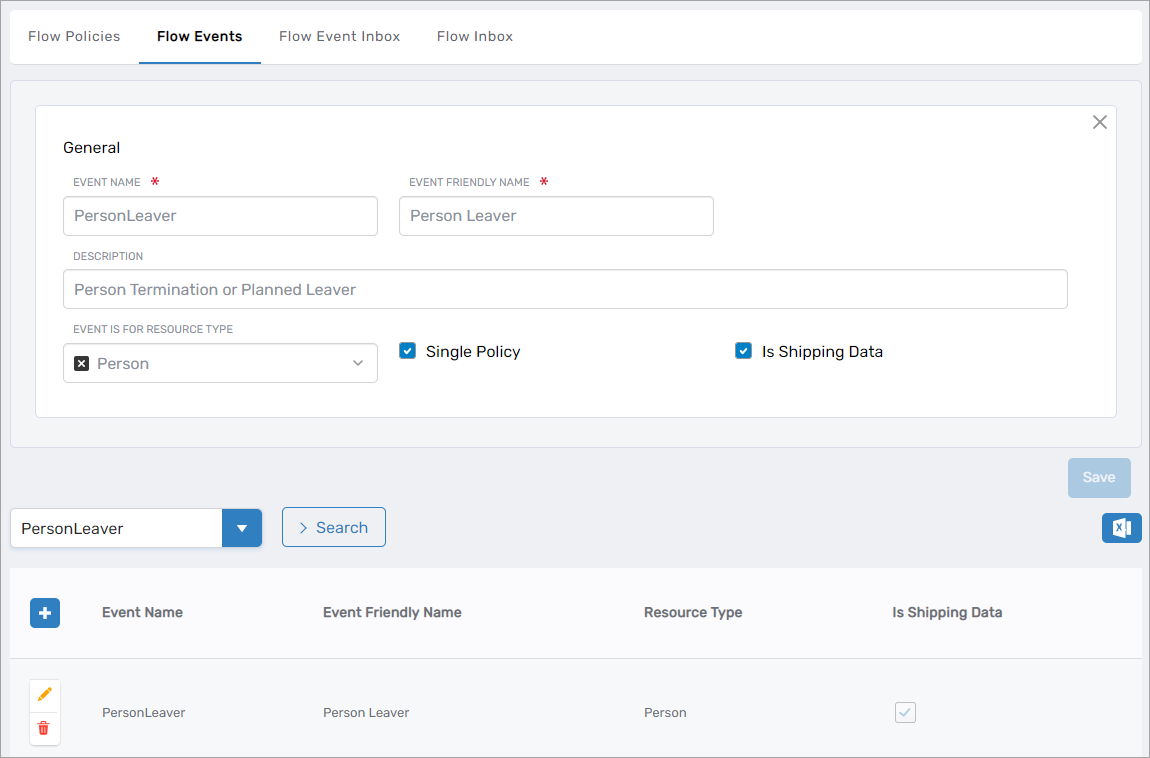Image resolution: width=1150 pixels, height=758 pixels.
Task: Edit PersonLeaver row with pencil icon
Action: coord(44,694)
